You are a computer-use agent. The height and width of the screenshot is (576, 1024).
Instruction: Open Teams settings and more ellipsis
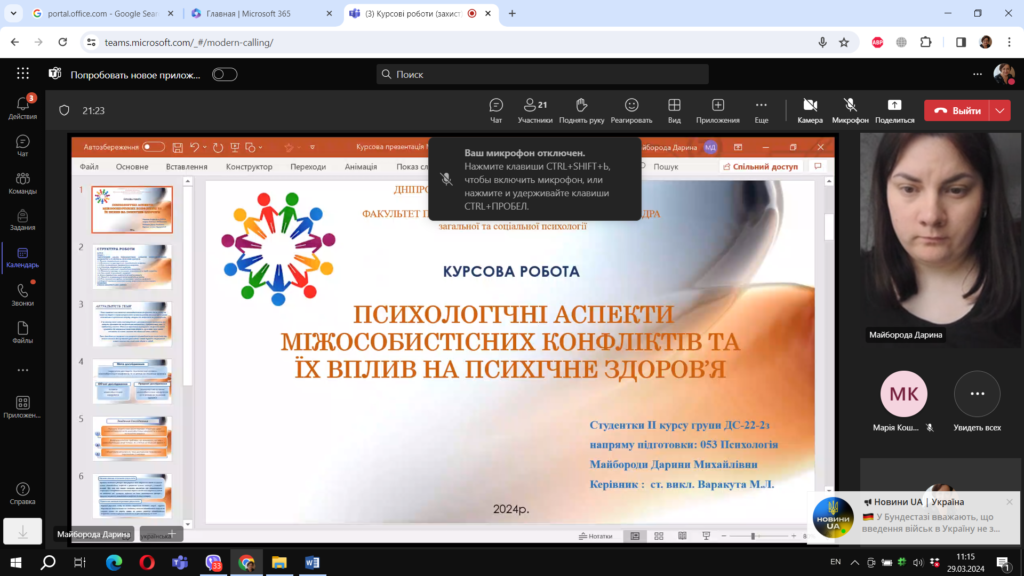[977, 74]
